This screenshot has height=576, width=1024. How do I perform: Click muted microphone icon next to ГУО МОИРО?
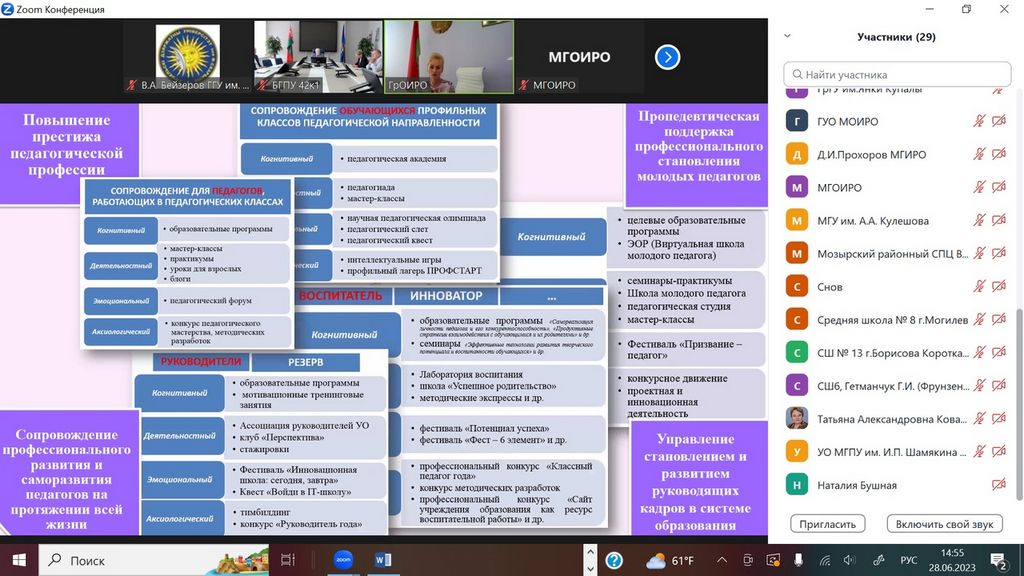(x=980, y=122)
